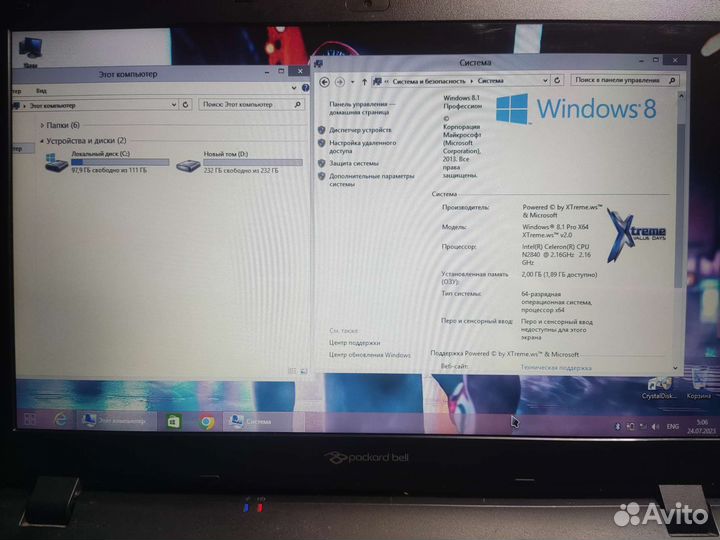Viewport: 720px width, 540px height.
Task: Minimize the Система window
Action: tap(641, 61)
